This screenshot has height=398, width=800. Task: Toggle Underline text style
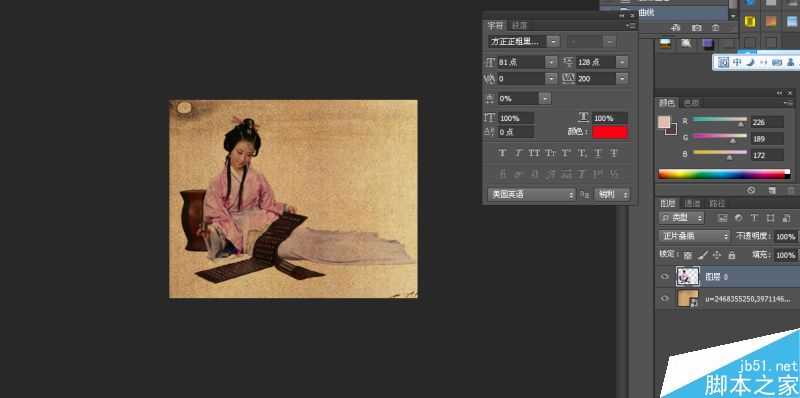point(598,153)
